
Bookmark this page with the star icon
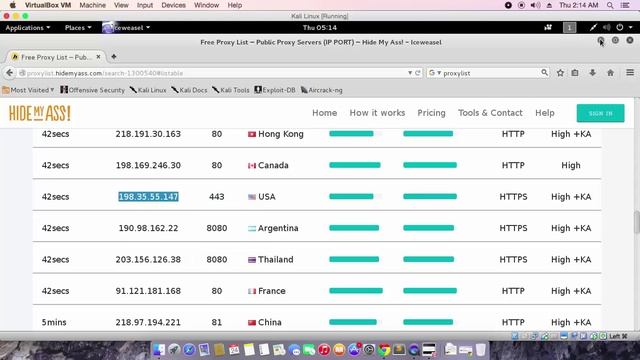click(x=560, y=73)
